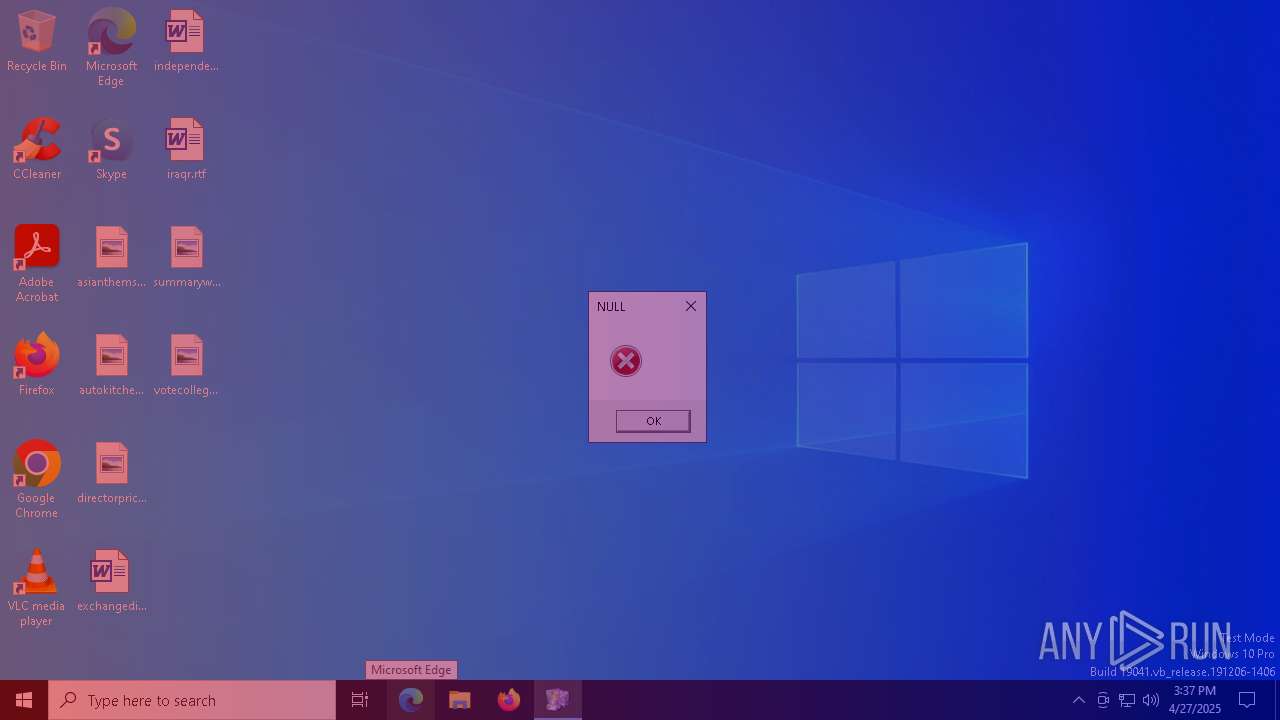Image resolution: width=1280 pixels, height=720 pixels.
Task: Select the asianthems... image file
Action: click(x=111, y=256)
